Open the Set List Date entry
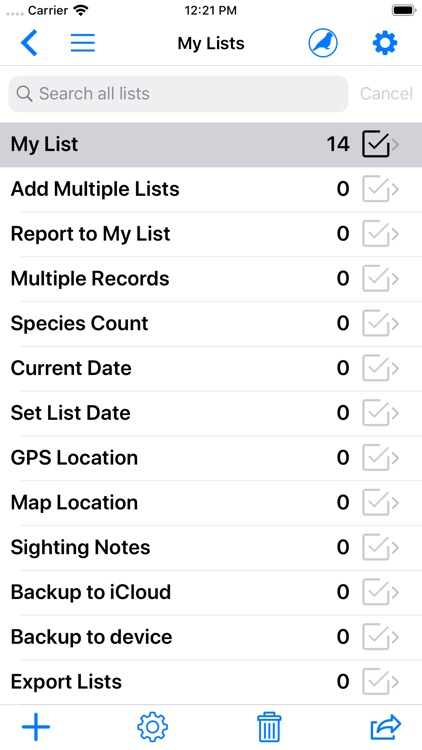Image resolution: width=422 pixels, height=750 pixels. click(211, 413)
